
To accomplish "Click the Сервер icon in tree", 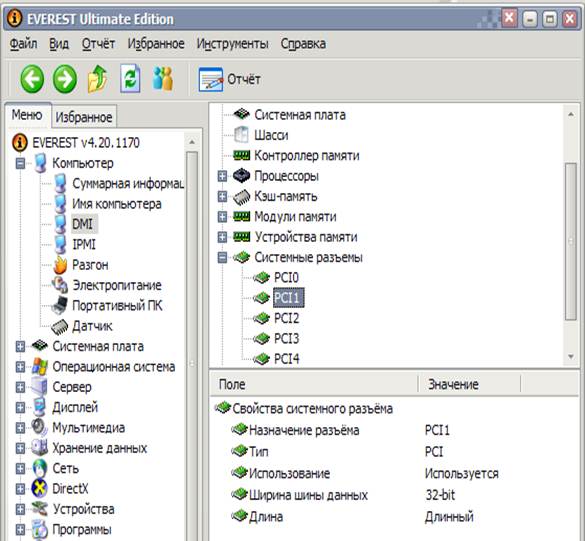I will [40, 387].
